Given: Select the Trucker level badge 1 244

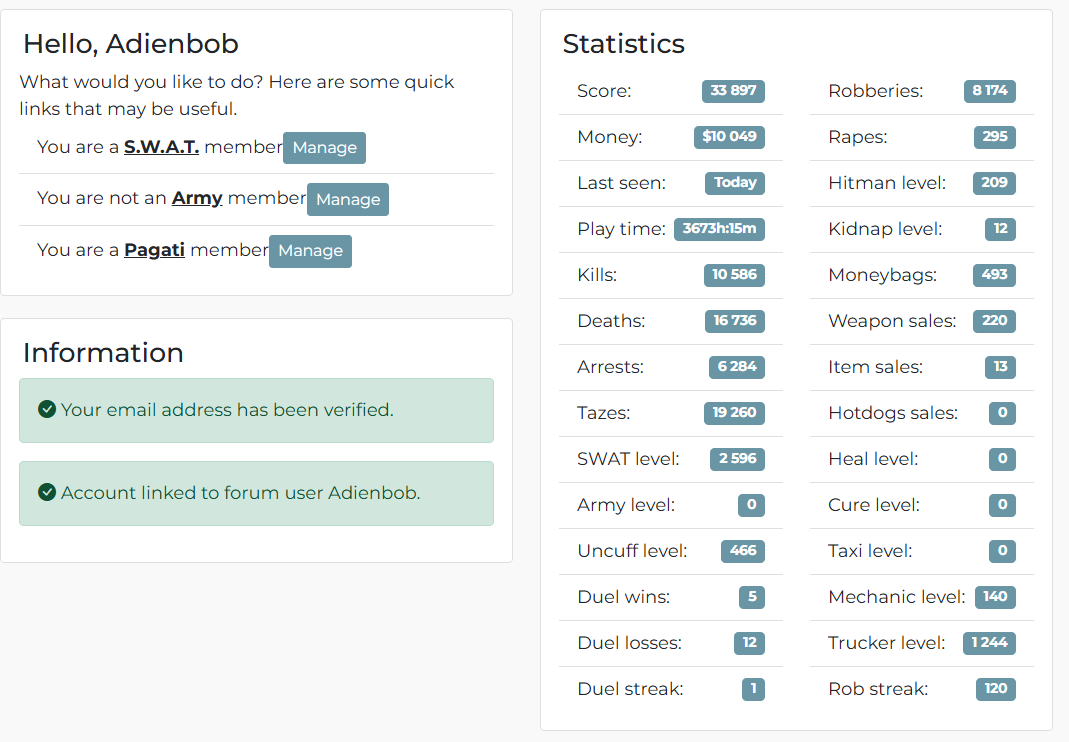Looking at the screenshot, I should click(989, 642).
